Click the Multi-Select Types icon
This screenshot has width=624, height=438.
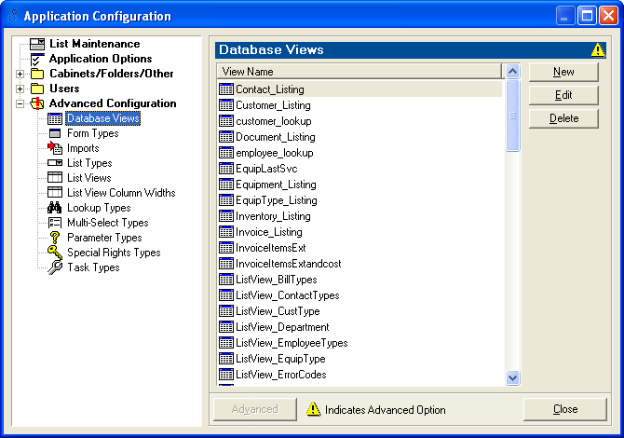55,222
